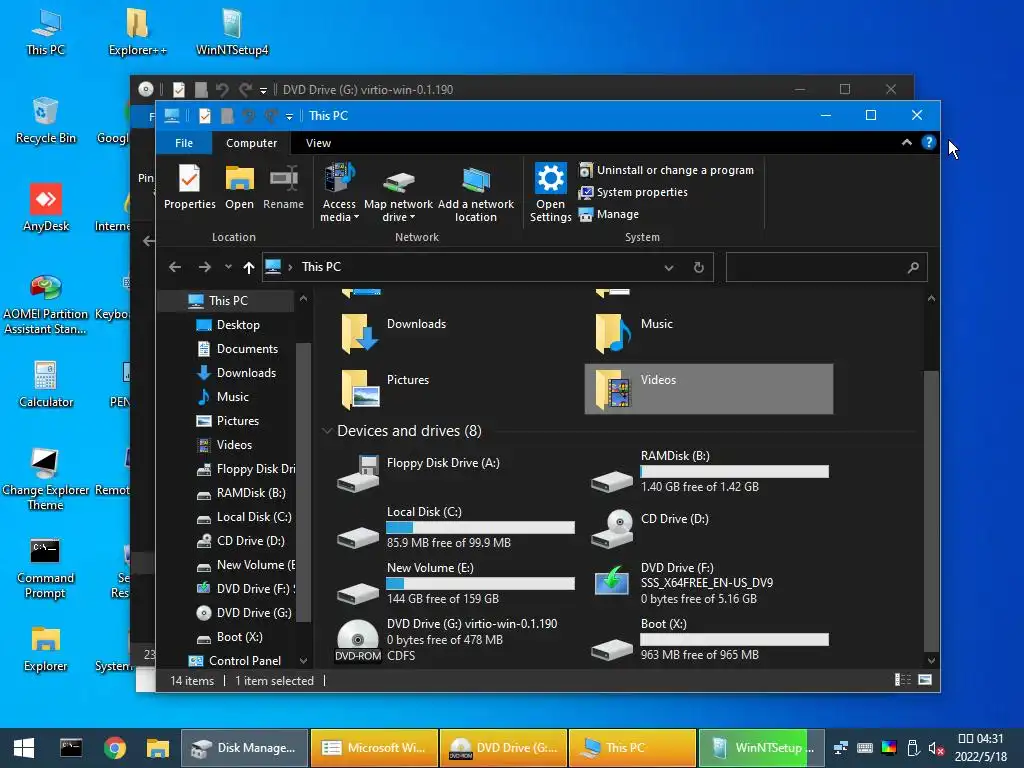Select the Videos folder icon
This screenshot has width=1024, height=768.
point(613,390)
